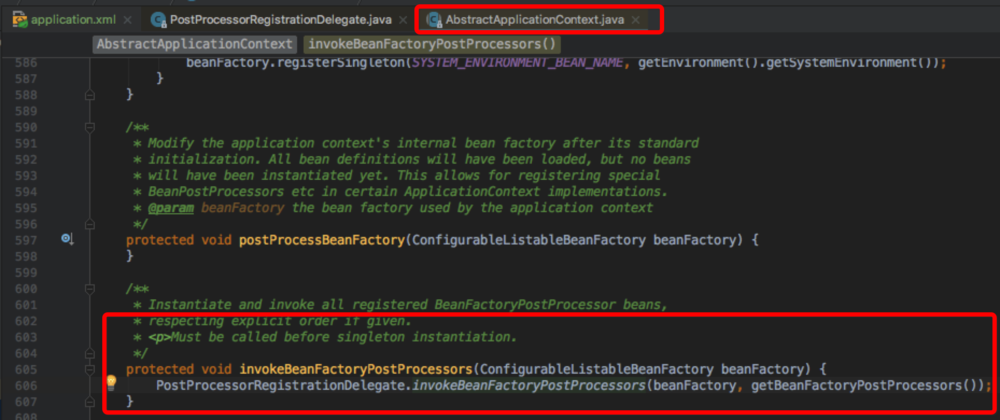The height and width of the screenshot is (420, 1000).
Task: Click the AbstractApplicationContext.java class icon
Action: click(x=434, y=20)
